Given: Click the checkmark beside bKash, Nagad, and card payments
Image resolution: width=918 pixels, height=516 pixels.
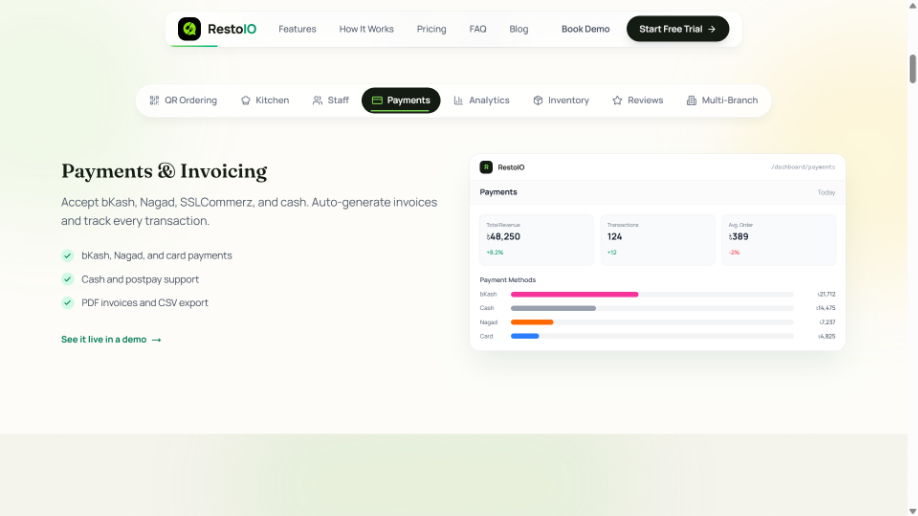Looking at the screenshot, I should coord(67,255).
